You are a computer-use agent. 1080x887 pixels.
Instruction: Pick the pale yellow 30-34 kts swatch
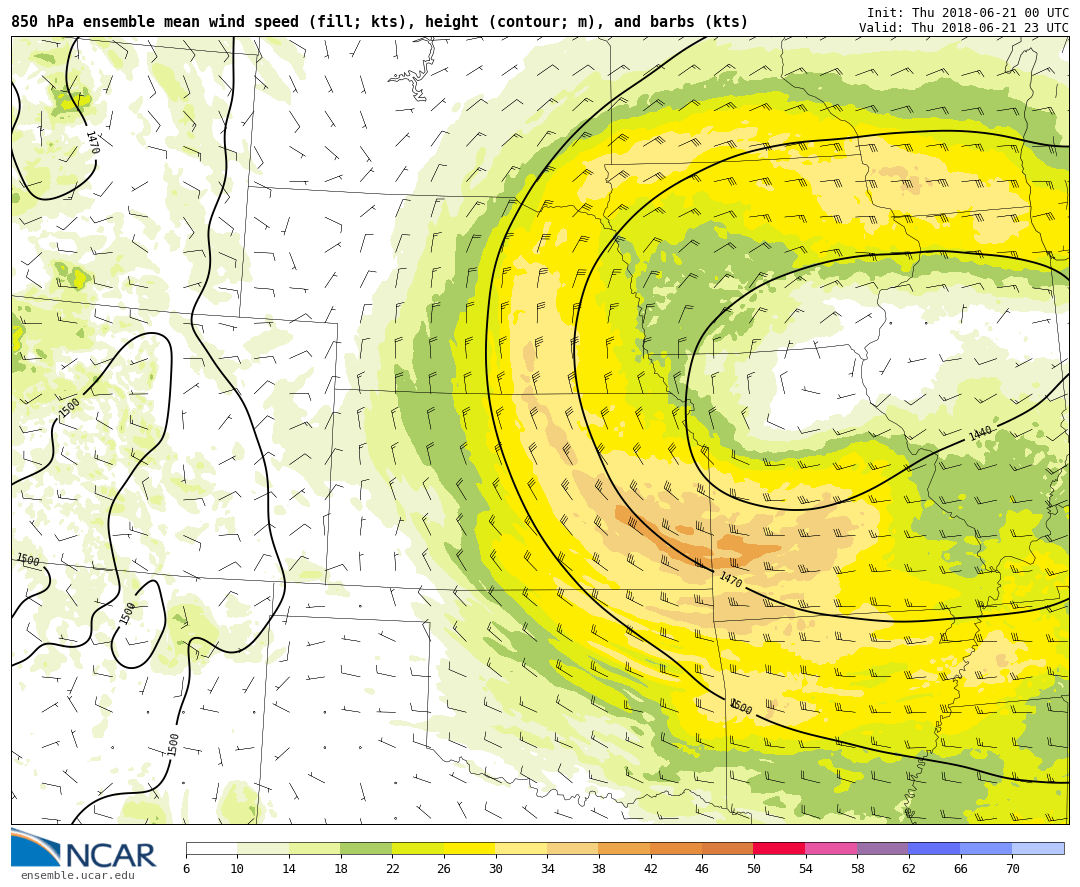click(521, 848)
